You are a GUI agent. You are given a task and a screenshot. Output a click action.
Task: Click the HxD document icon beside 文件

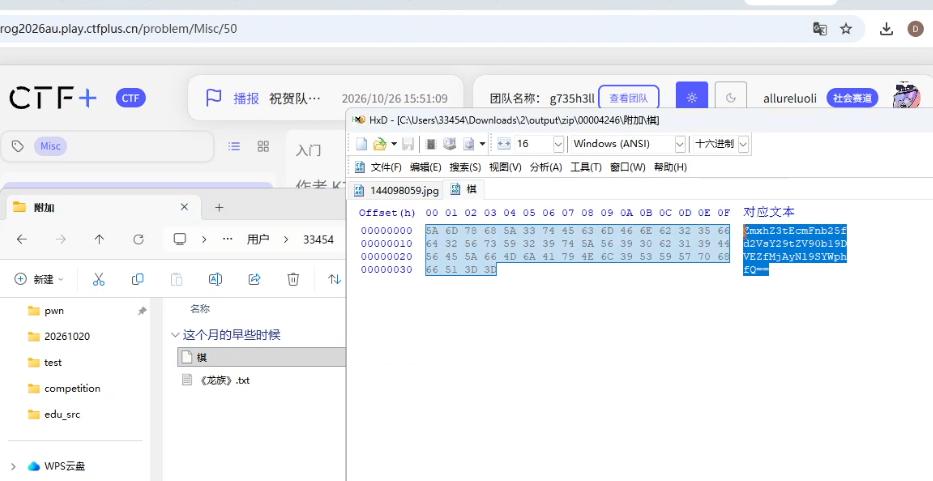[x=359, y=167]
